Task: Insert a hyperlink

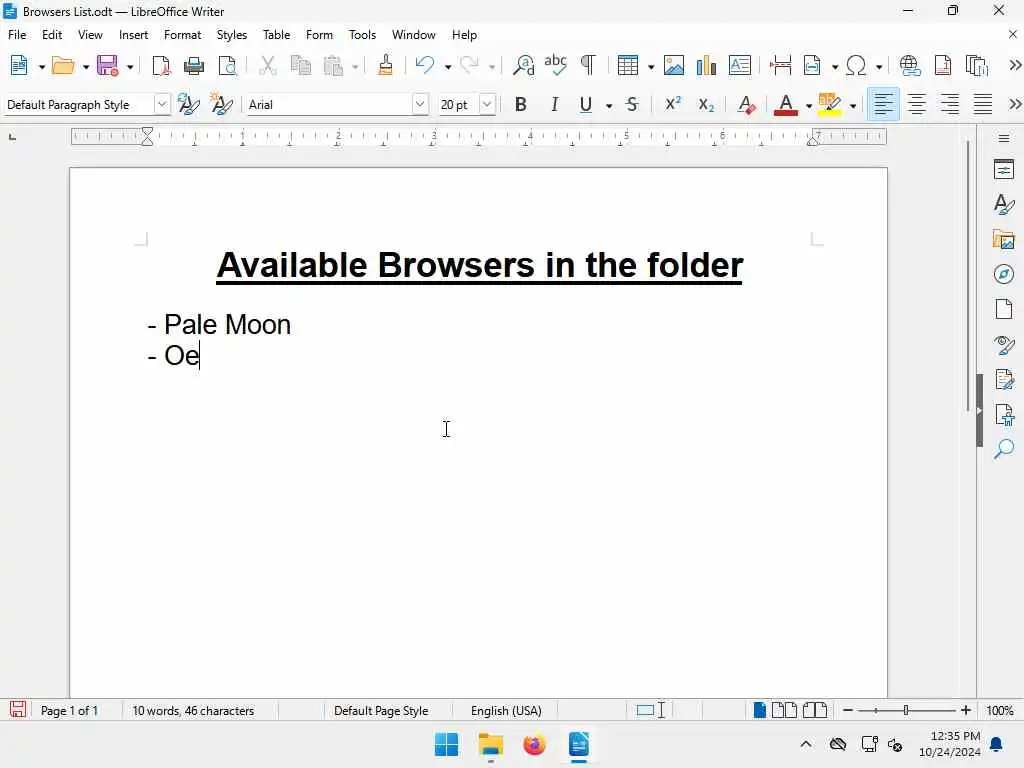Action: point(910,65)
